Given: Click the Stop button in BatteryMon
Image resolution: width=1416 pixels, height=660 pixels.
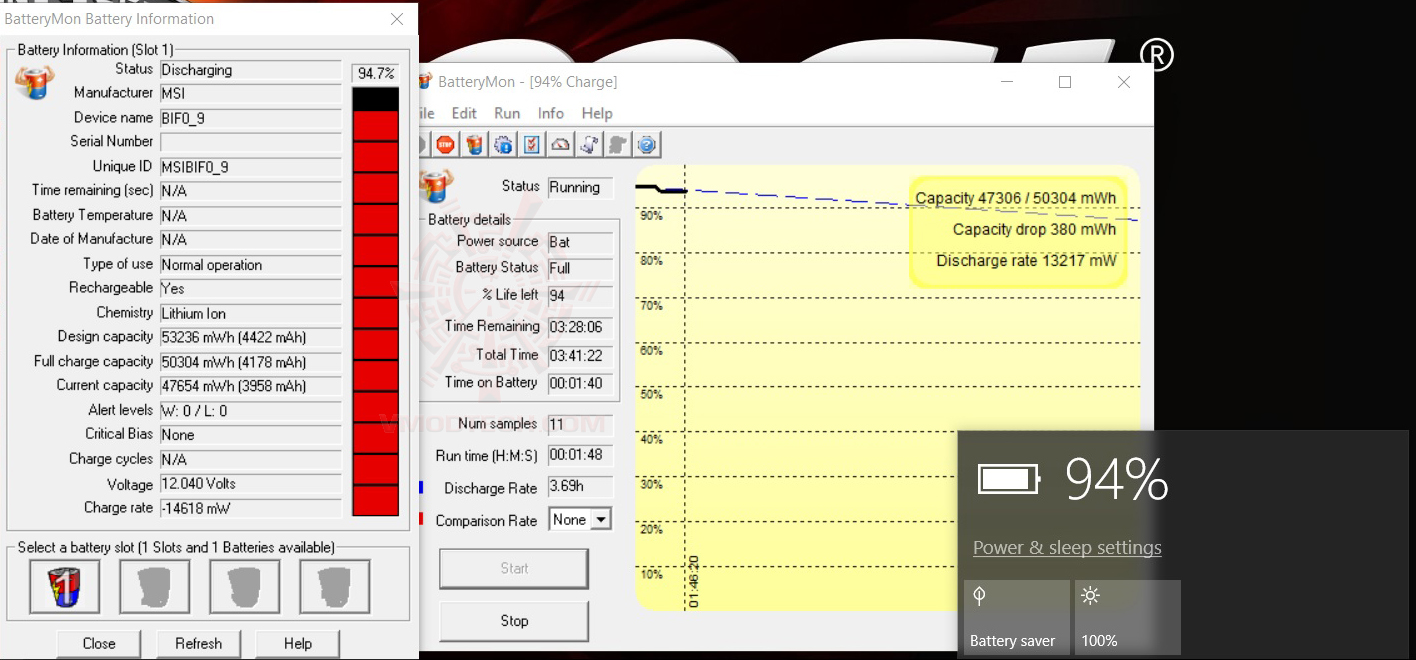Looking at the screenshot, I should point(514,621).
